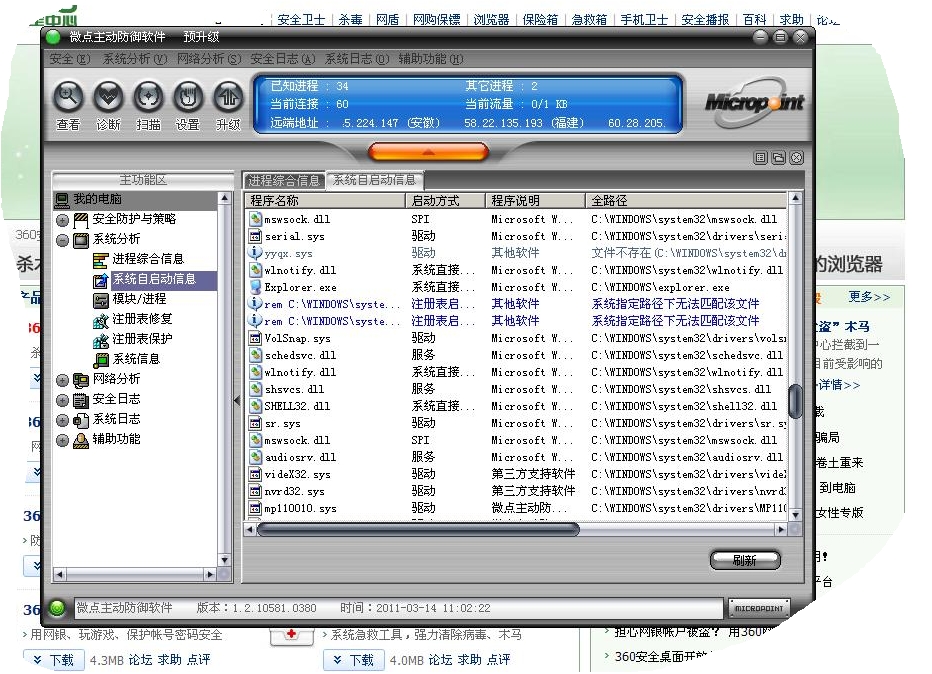Select the VolSnap.sys row
This screenshot has width=932, height=674.
click(x=516, y=338)
